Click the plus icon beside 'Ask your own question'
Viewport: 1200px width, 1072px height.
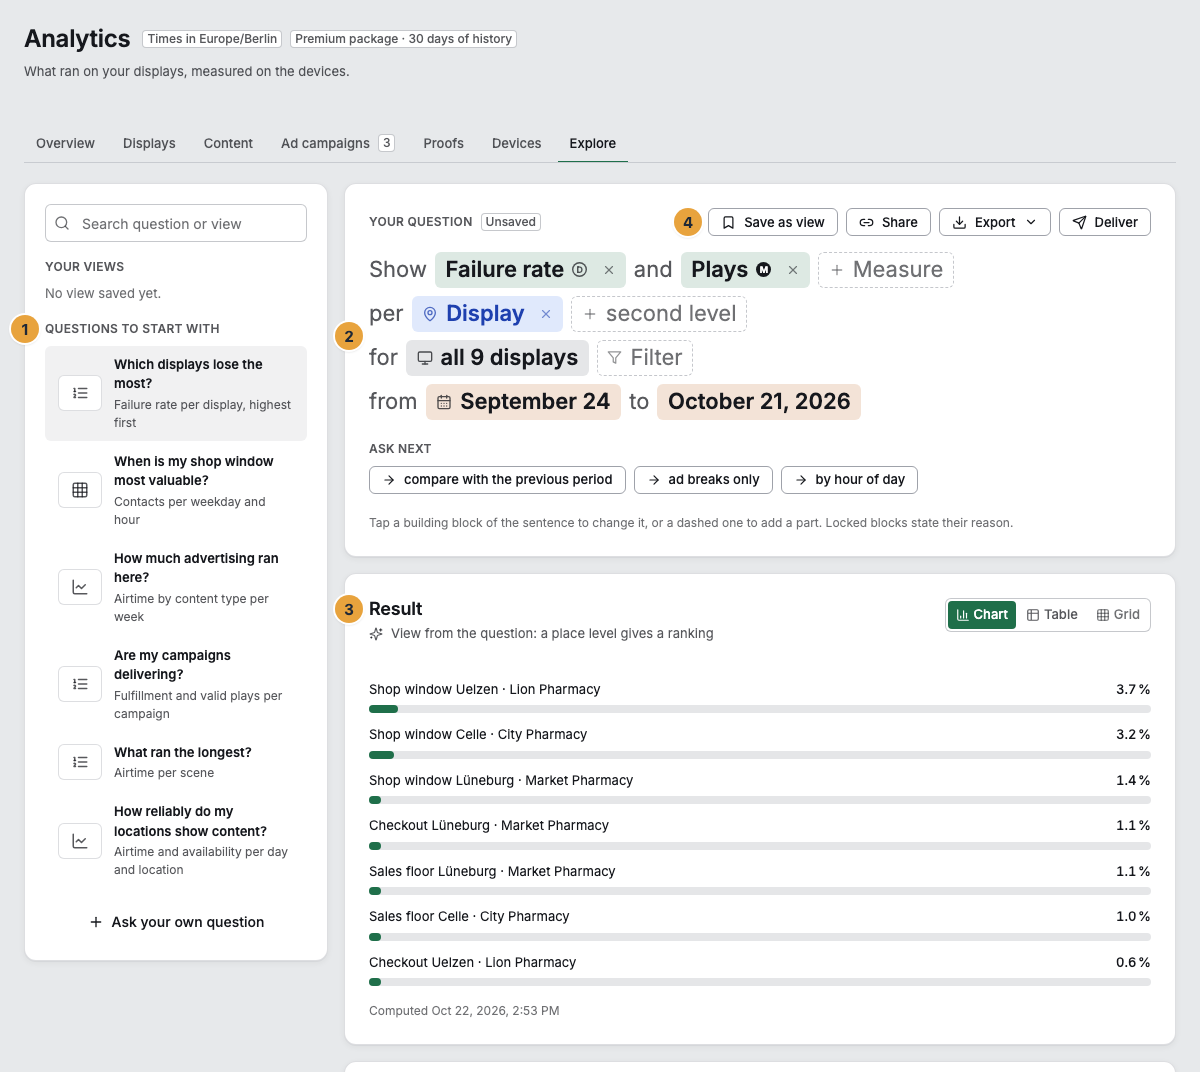(x=96, y=922)
